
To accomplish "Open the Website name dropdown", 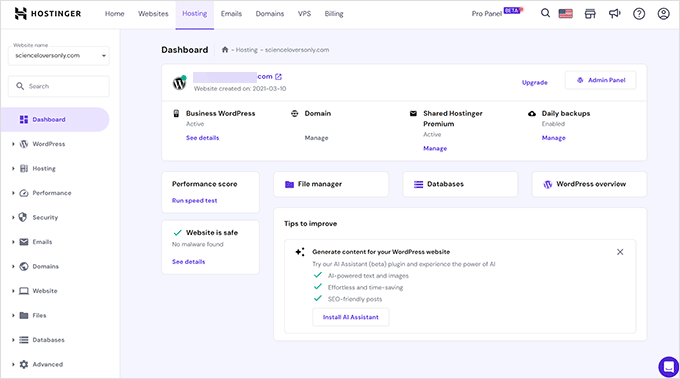I will click(59, 56).
